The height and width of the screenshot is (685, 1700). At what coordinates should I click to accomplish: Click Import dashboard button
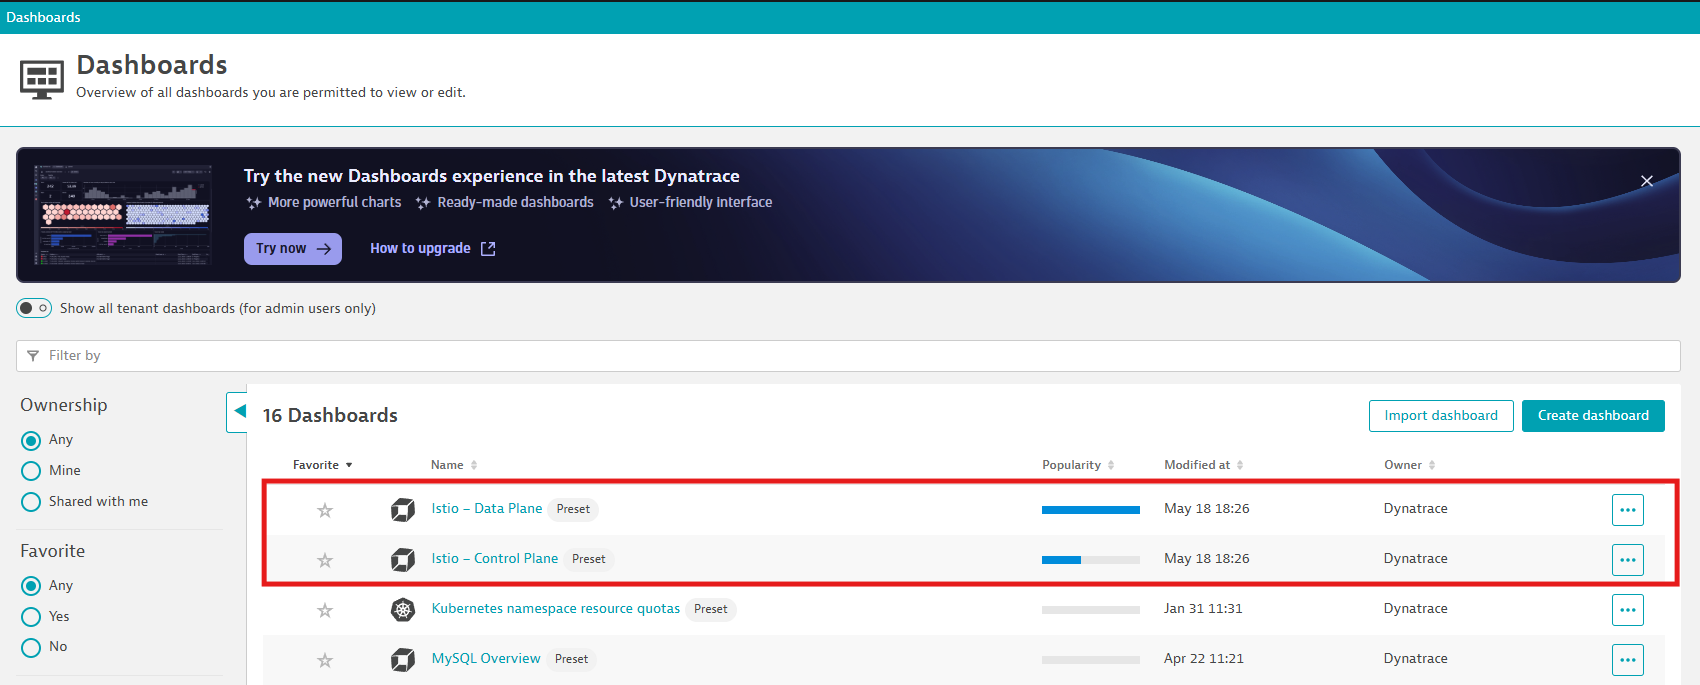tap(1441, 416)
